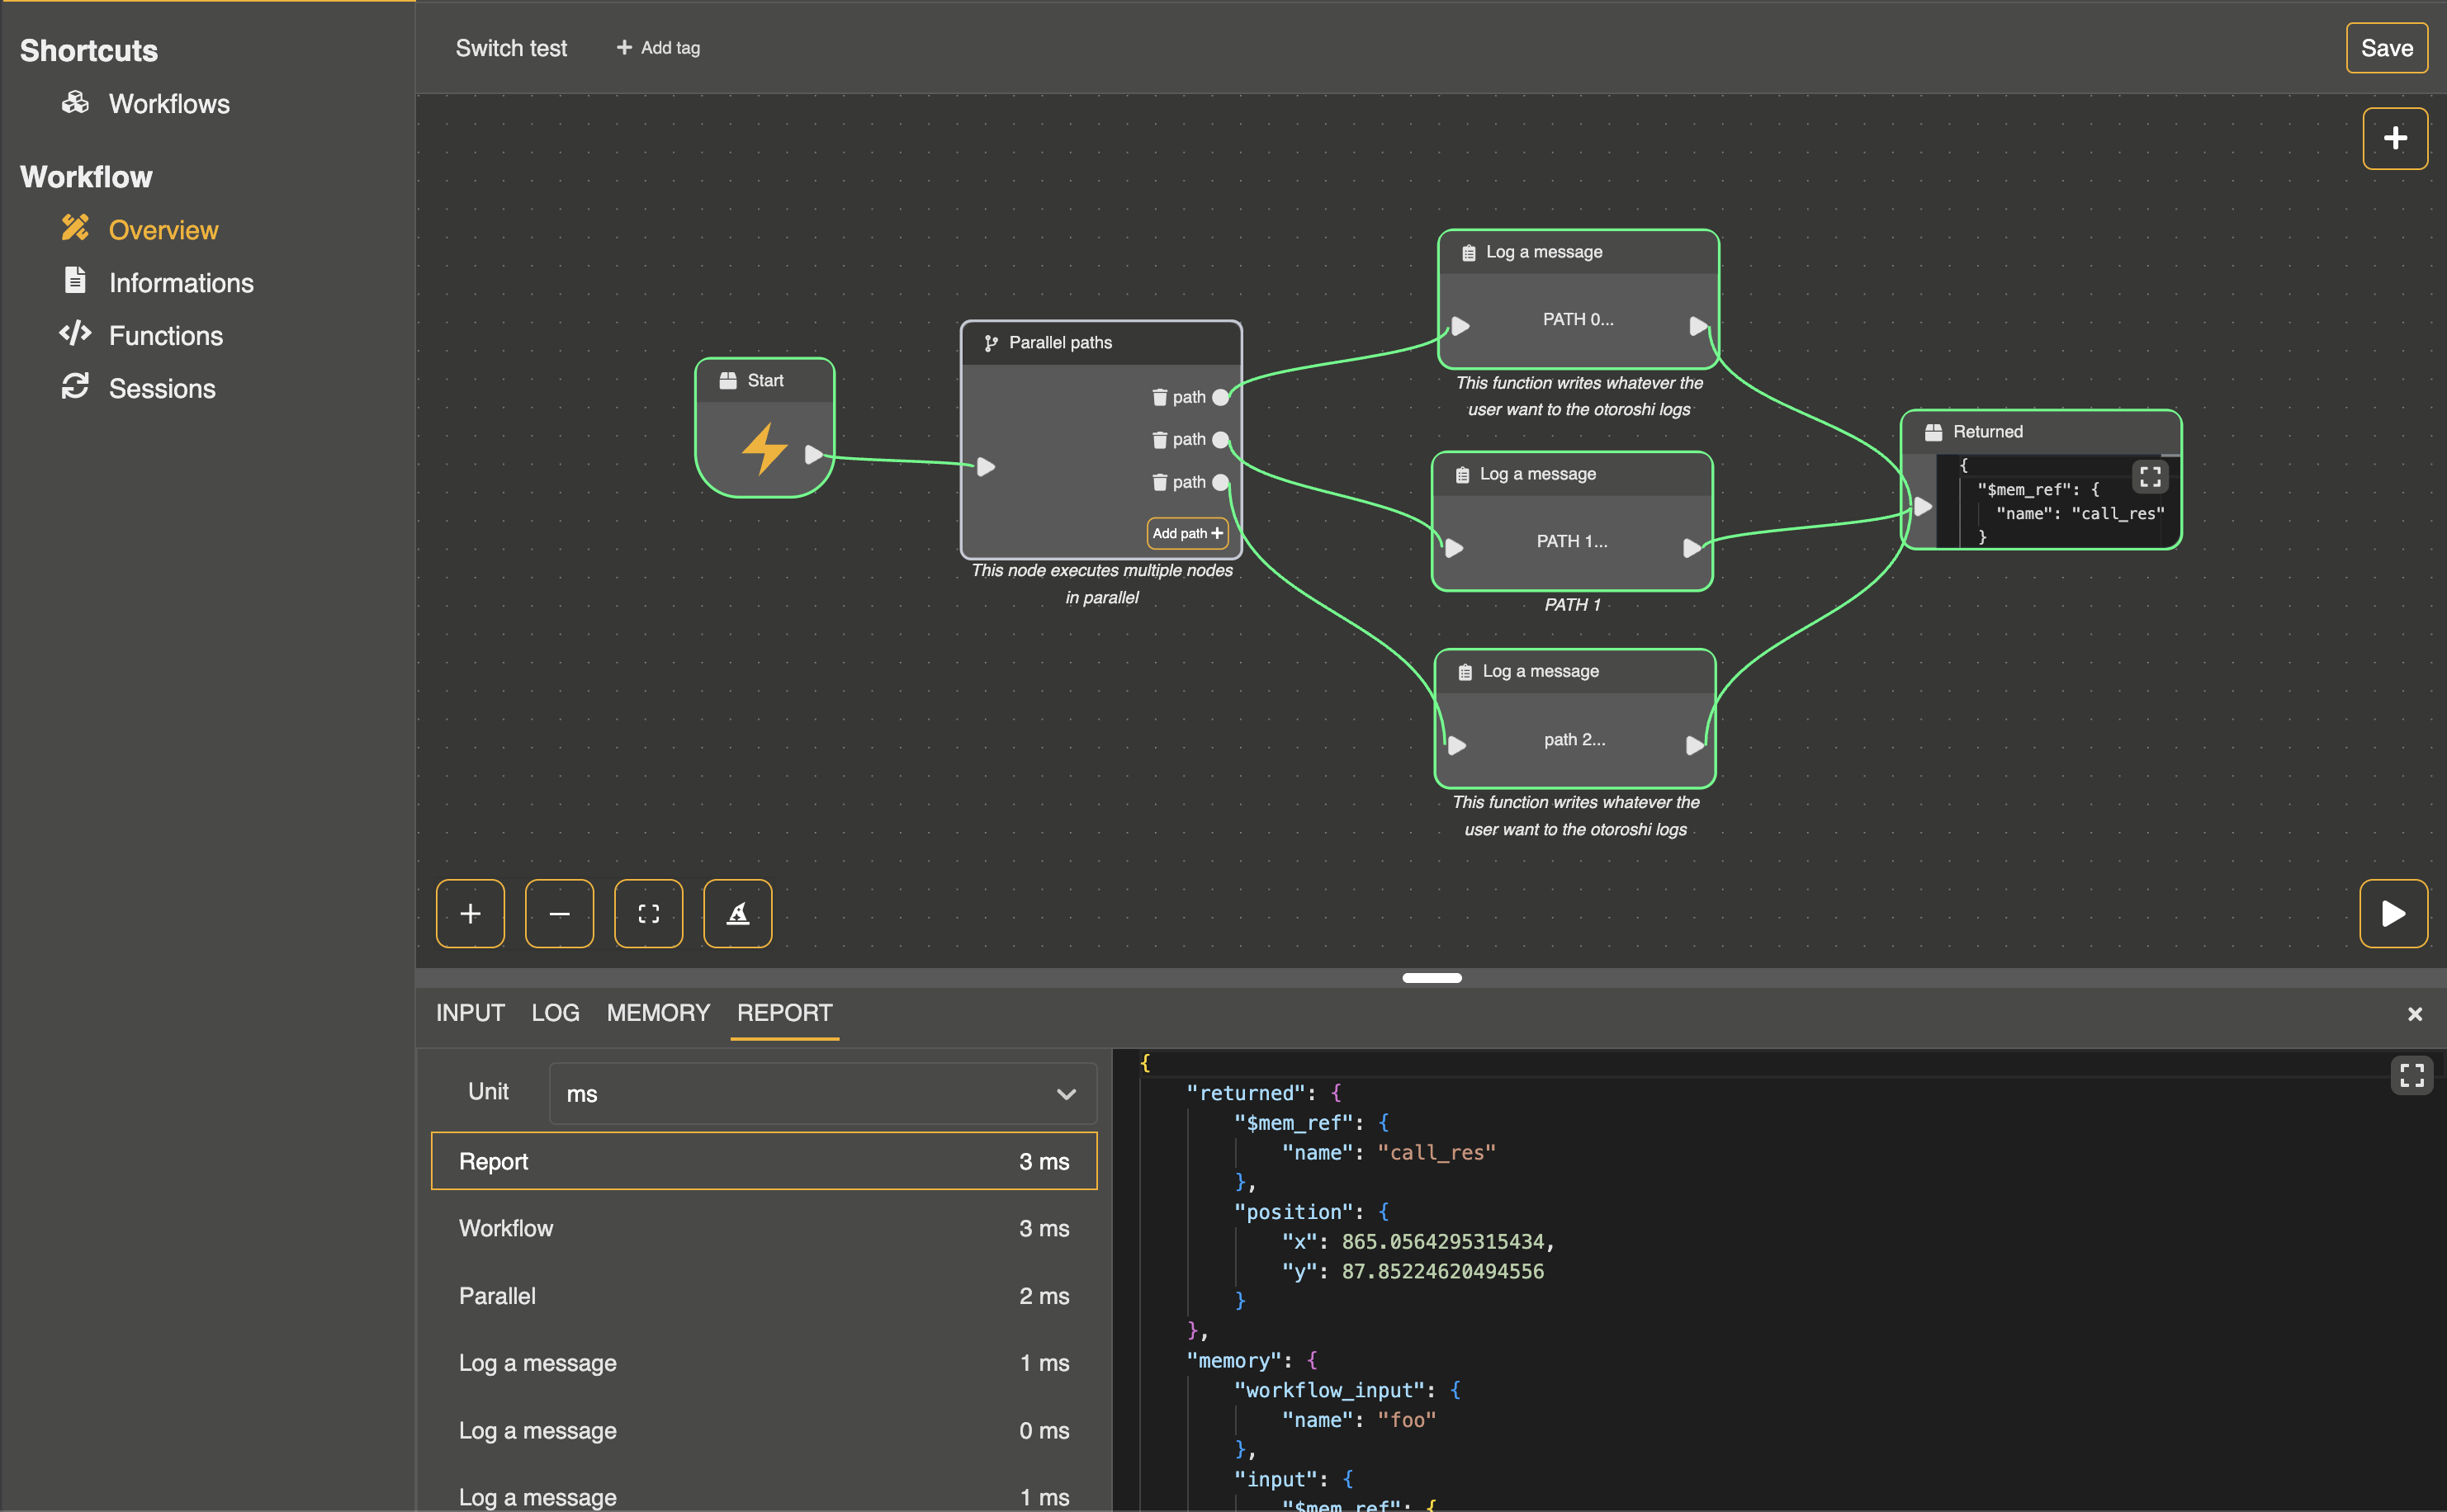Switch to the LOG tab

555,1013
